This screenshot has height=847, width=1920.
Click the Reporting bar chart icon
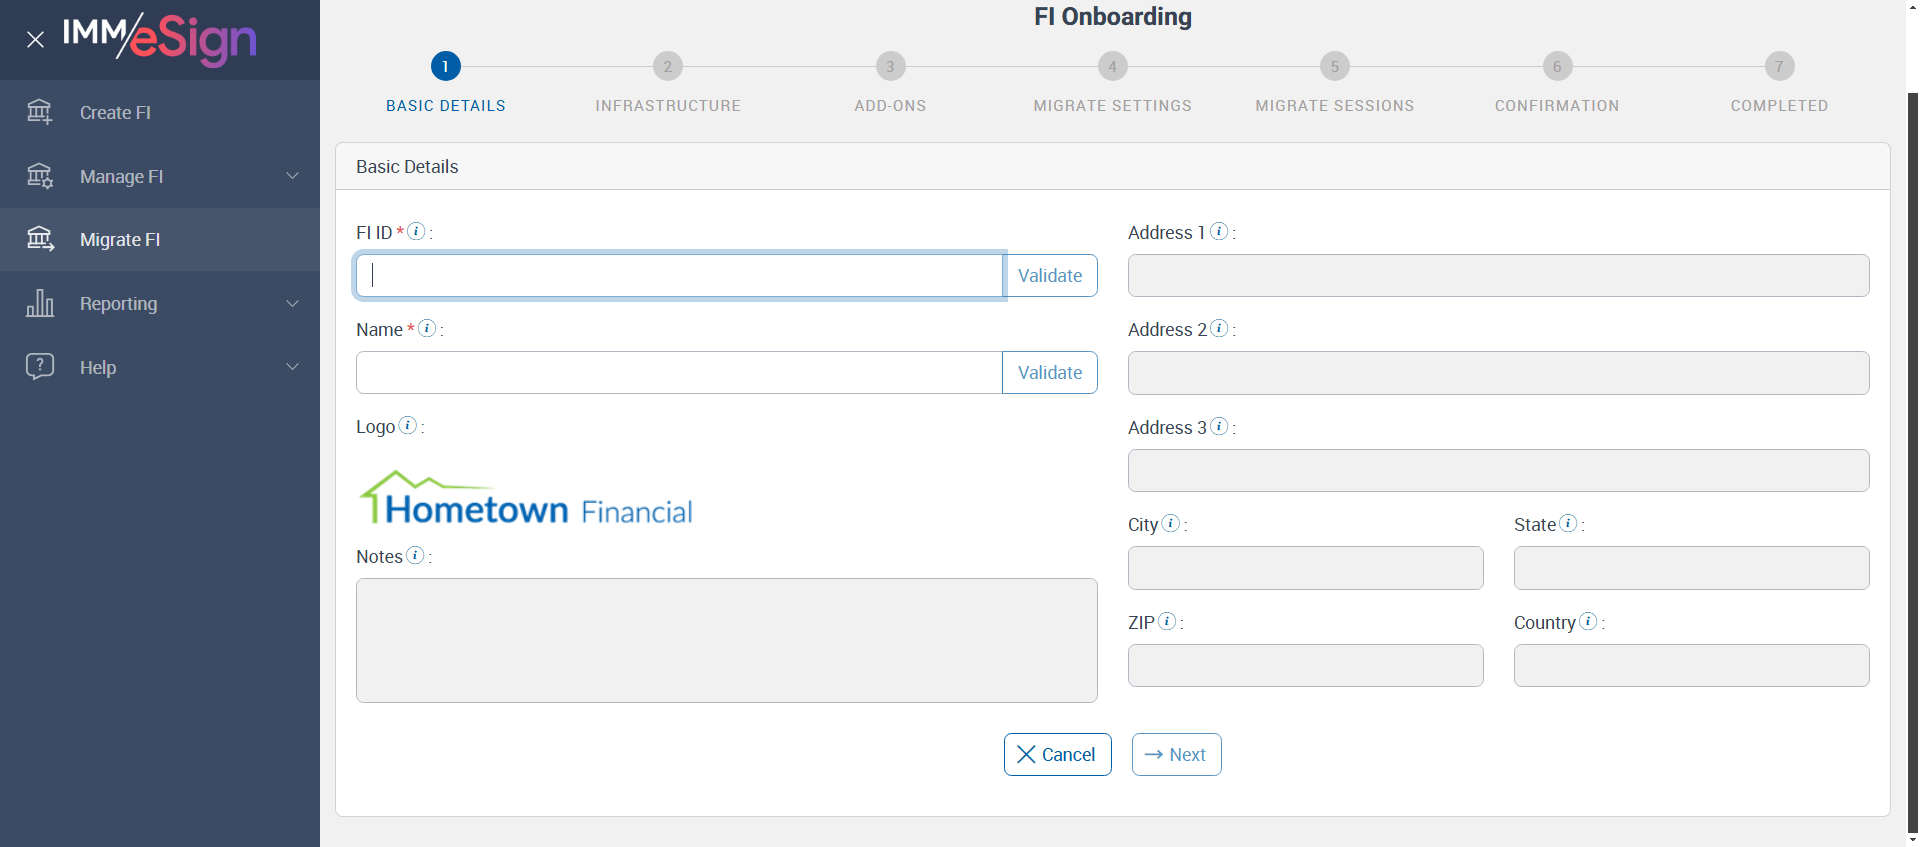pyautogui.click(x=40, y=303)
